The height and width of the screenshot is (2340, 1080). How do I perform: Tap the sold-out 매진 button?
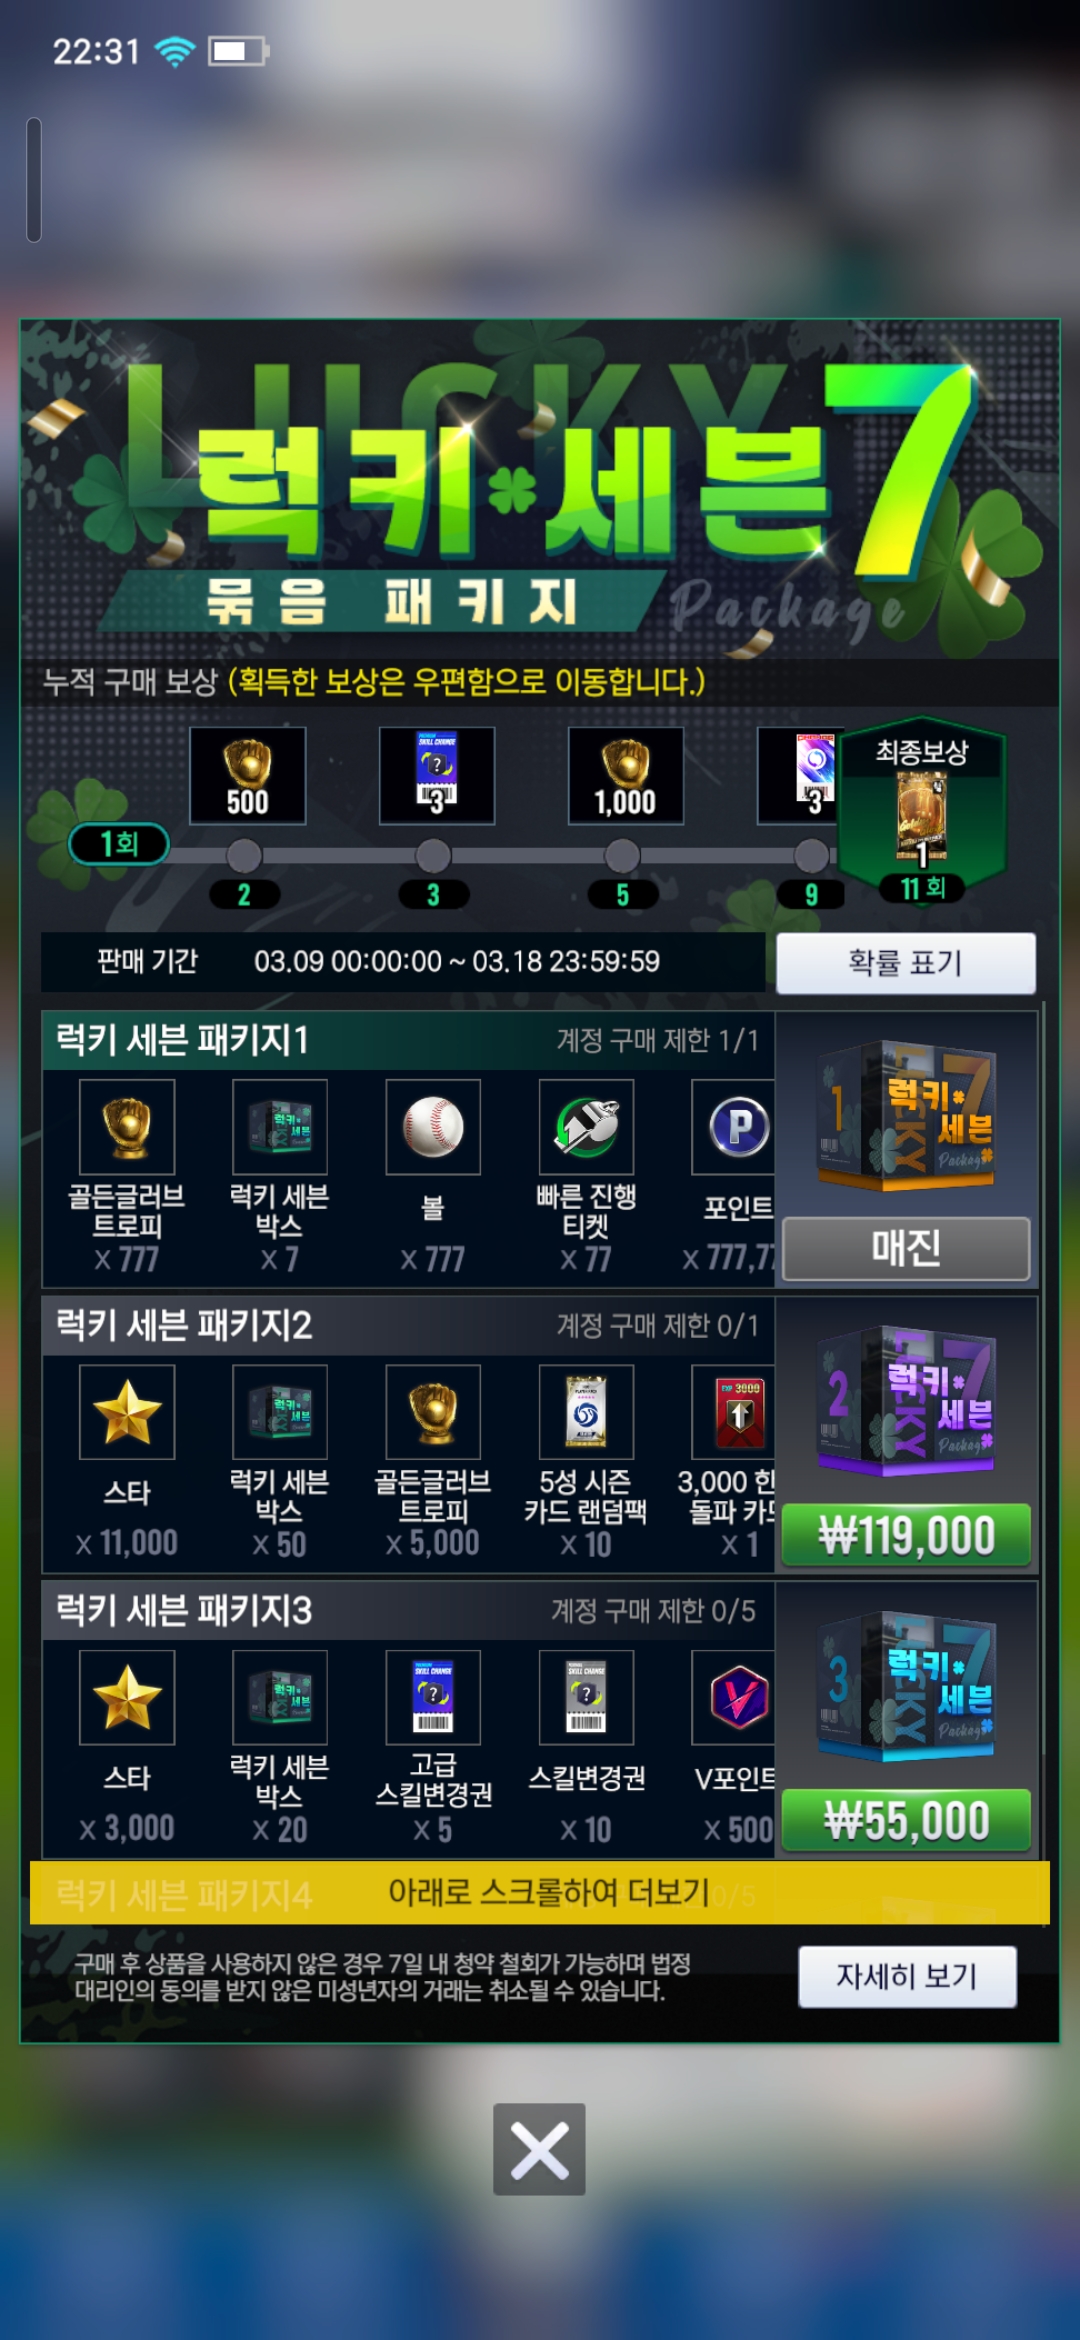click(x=906, y=1248)
